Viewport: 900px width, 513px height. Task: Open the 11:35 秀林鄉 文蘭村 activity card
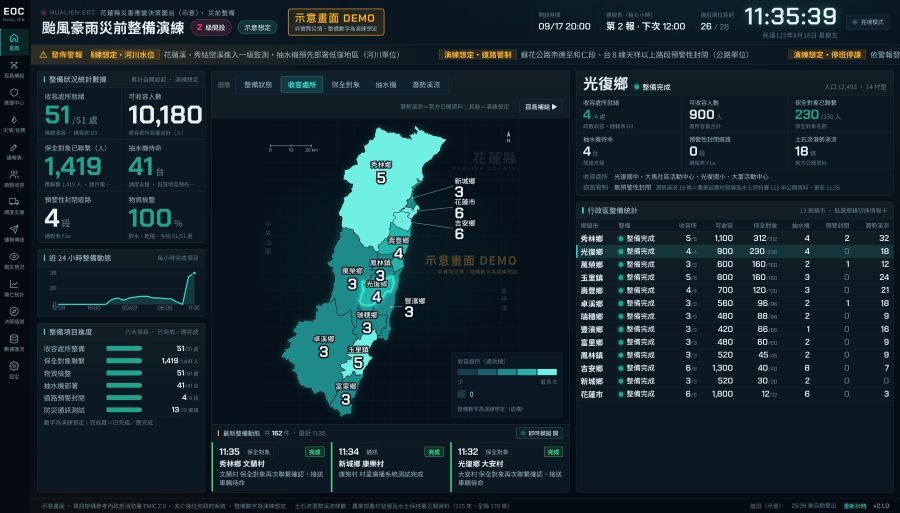tap(271, 467)
